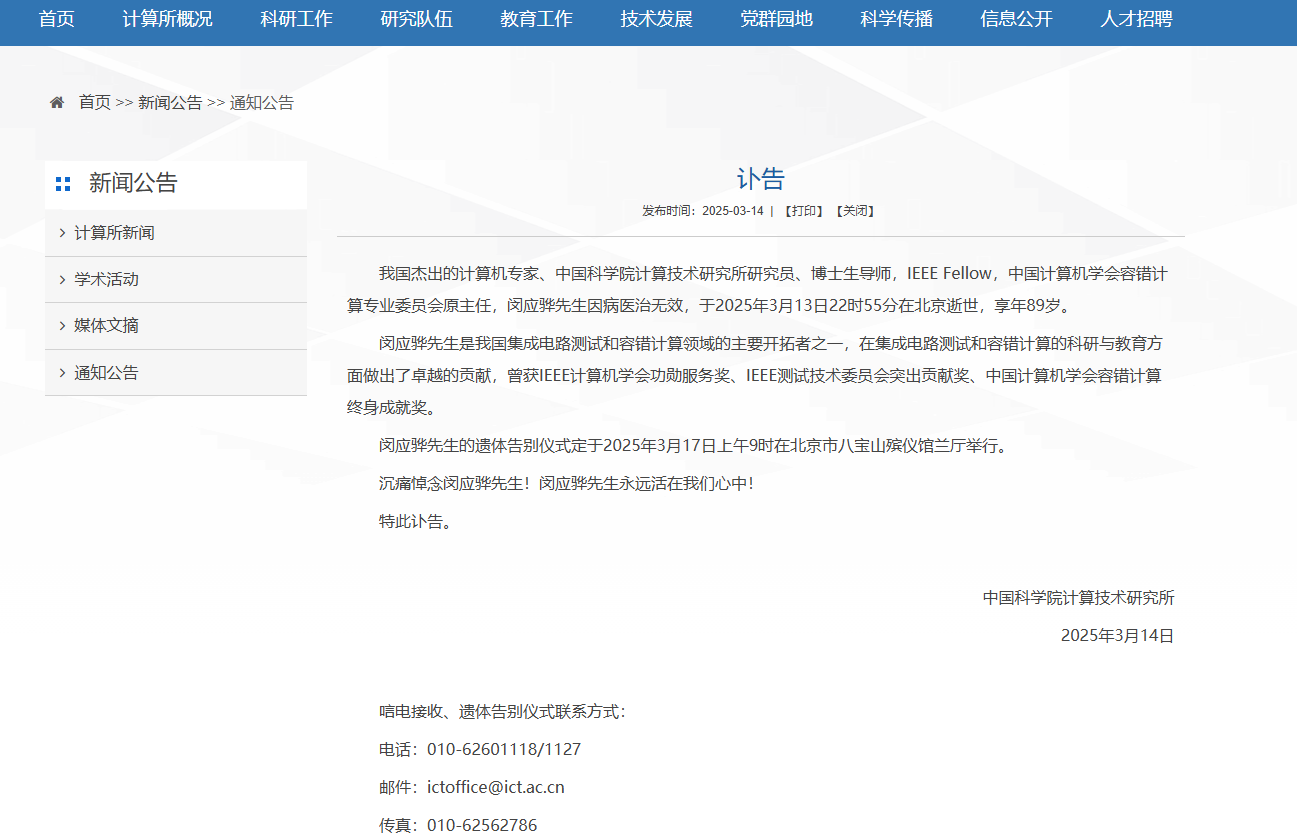Open the 教育工作 menu item

point(536,19)
